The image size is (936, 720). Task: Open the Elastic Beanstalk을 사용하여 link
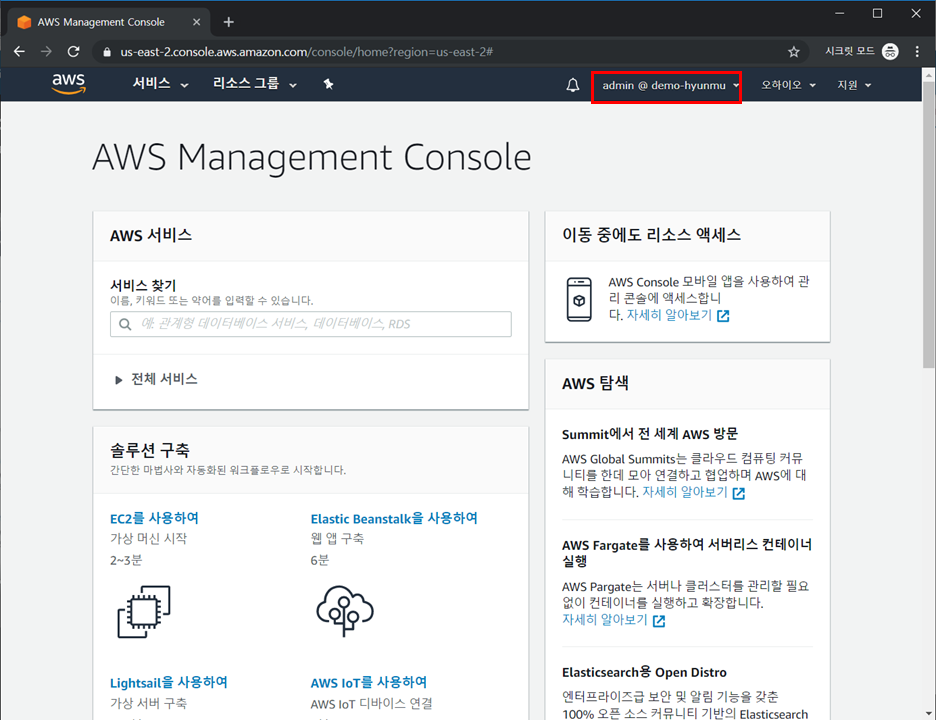[394, 518]
